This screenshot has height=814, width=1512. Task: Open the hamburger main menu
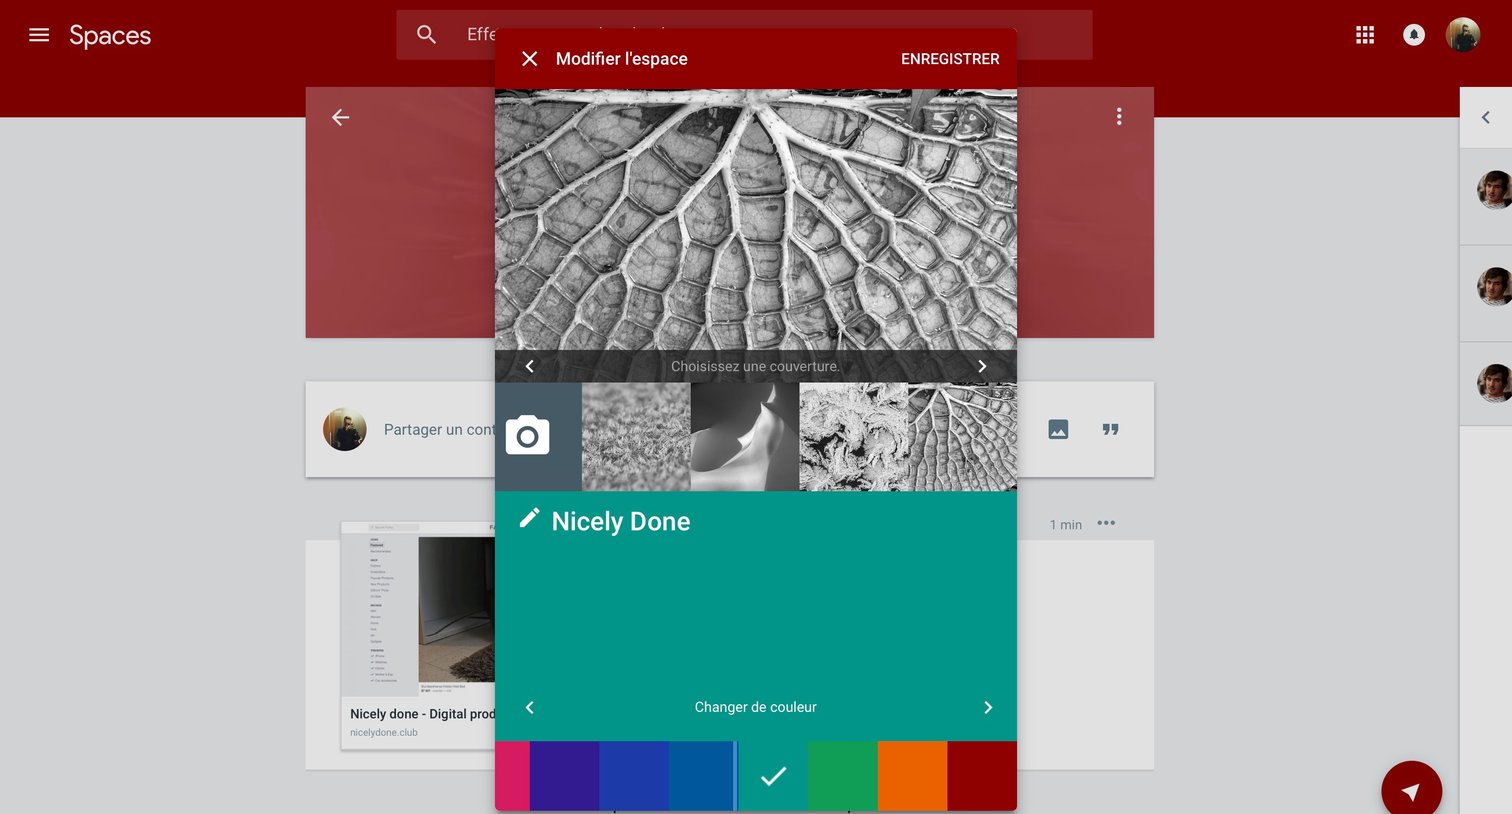click(39, 35)
